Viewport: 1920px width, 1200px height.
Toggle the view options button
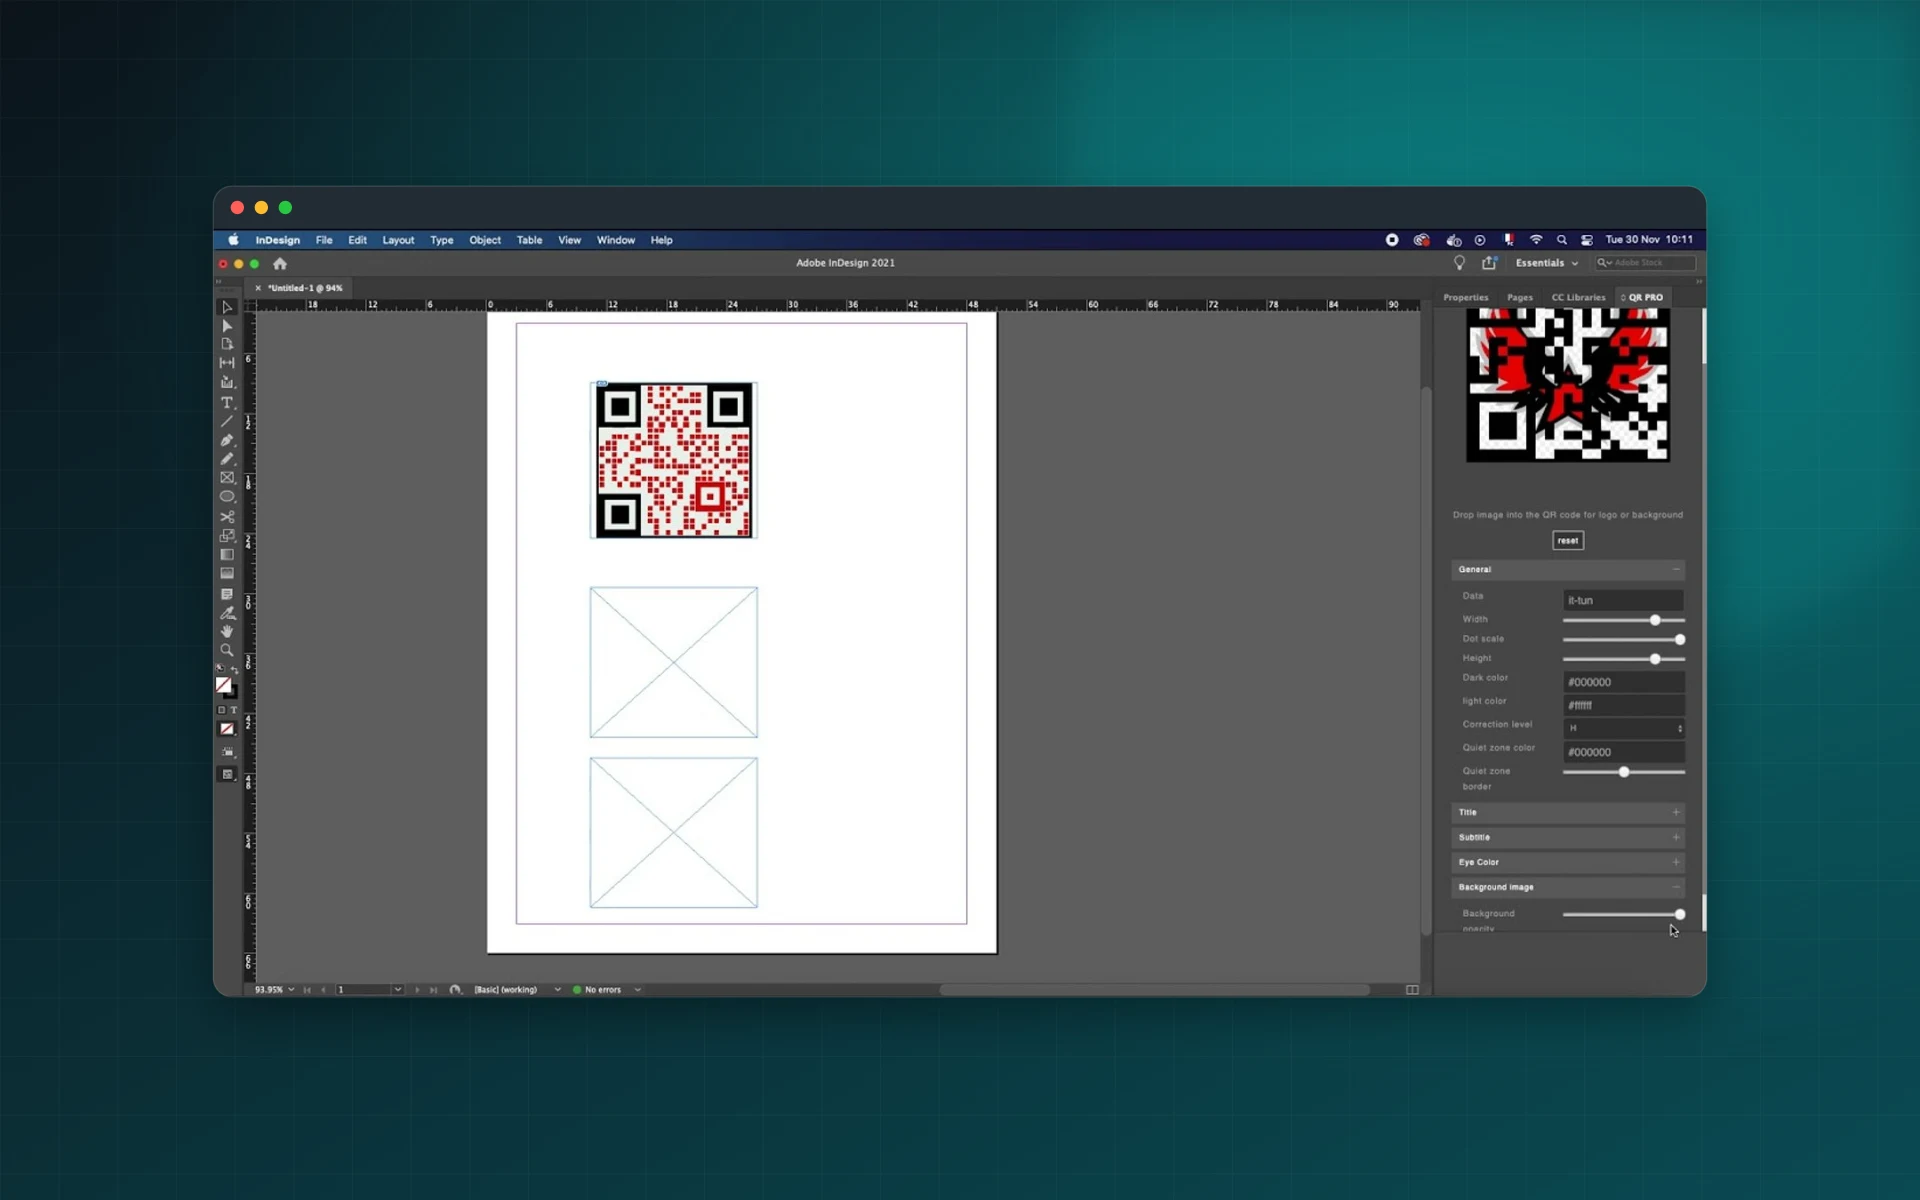point(227,753)
